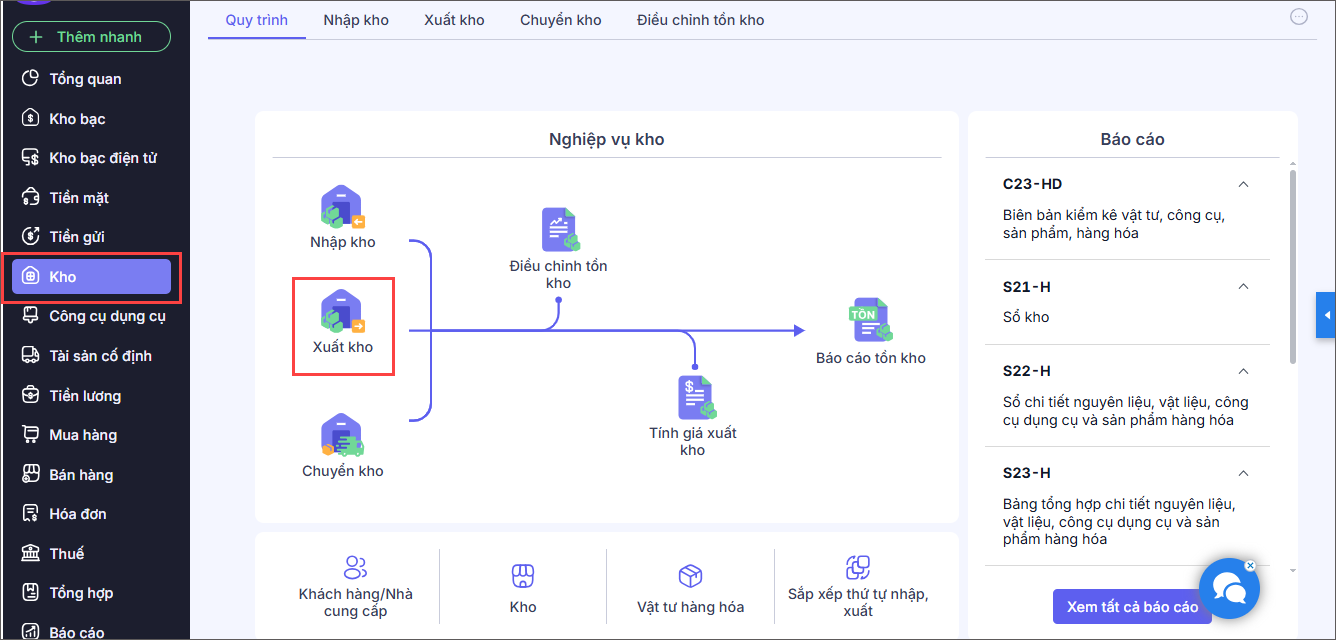Select the Điều chỉnh tồn kho icon
Screen dimensions: 1336x640
click(559, 230)
